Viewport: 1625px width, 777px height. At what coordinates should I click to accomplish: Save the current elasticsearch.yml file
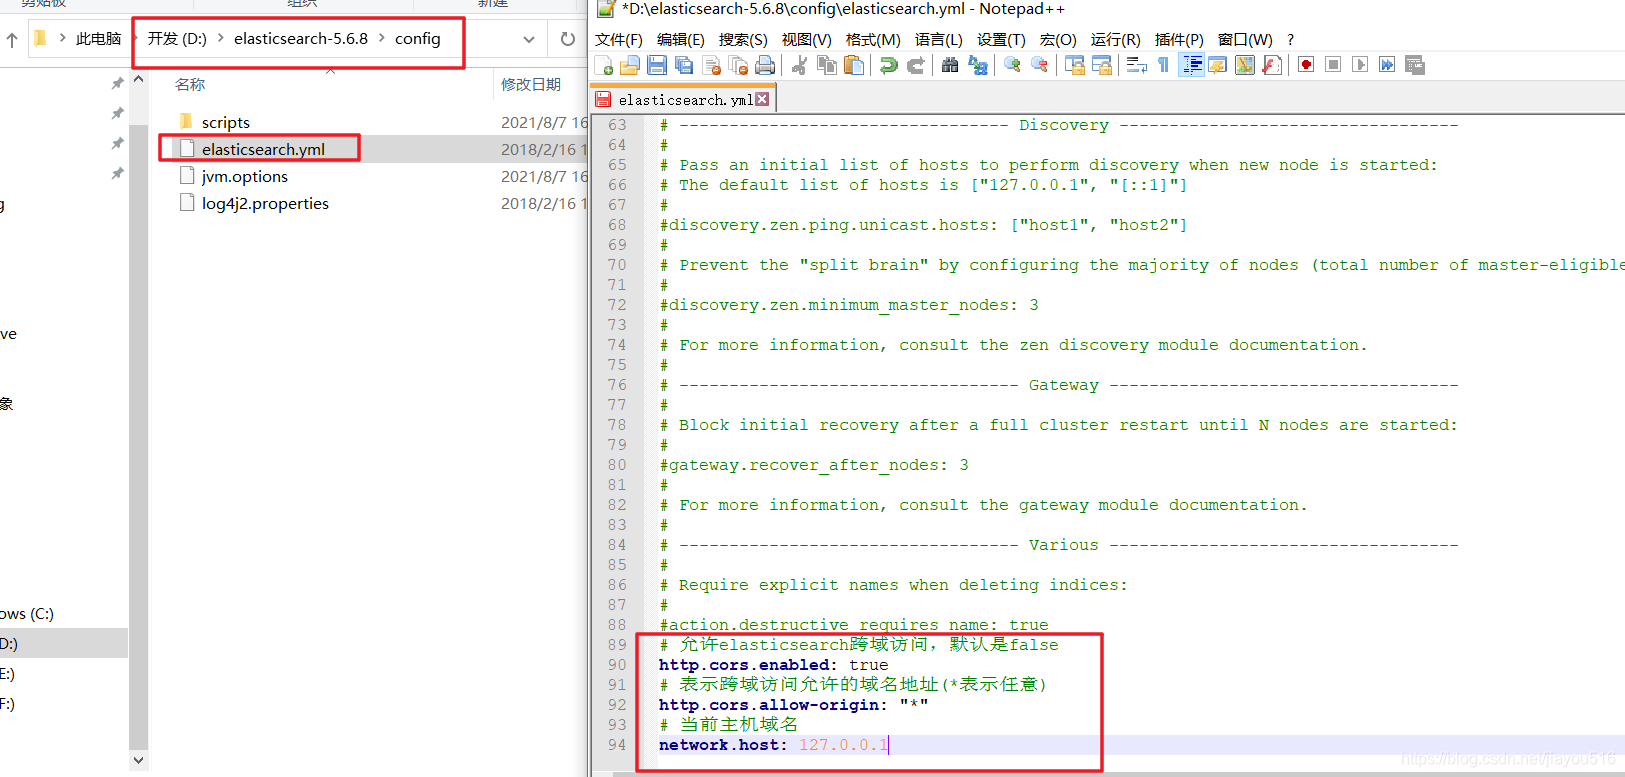tap(657, 65)
